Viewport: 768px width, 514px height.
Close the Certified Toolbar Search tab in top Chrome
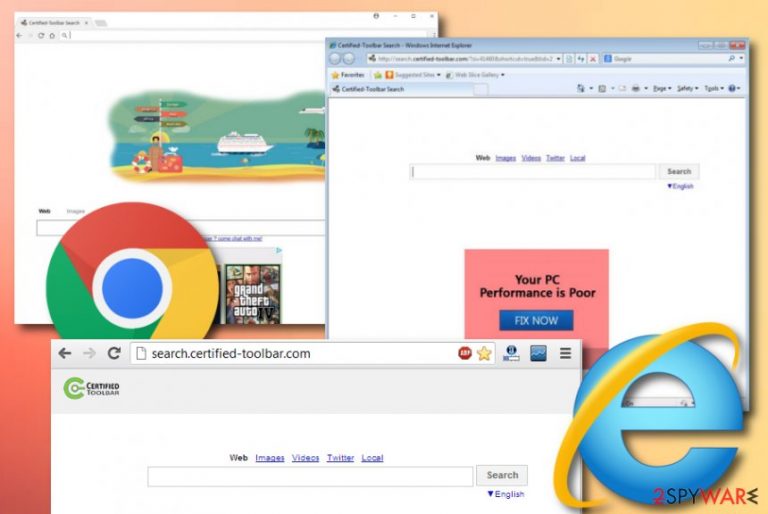pos(86,23)
